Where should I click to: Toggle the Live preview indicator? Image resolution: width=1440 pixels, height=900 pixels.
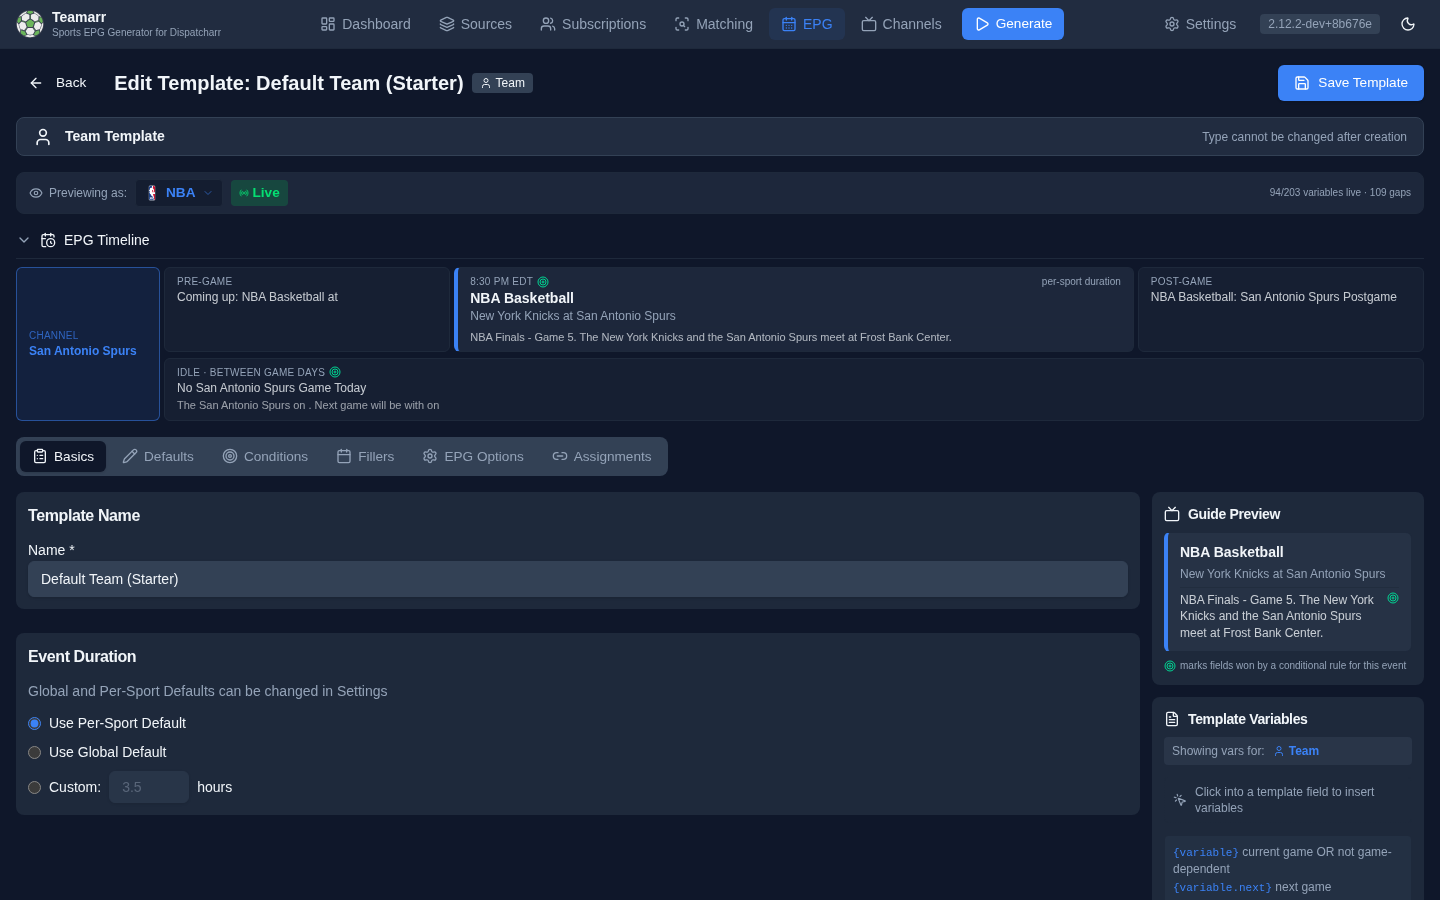(259, 193)
